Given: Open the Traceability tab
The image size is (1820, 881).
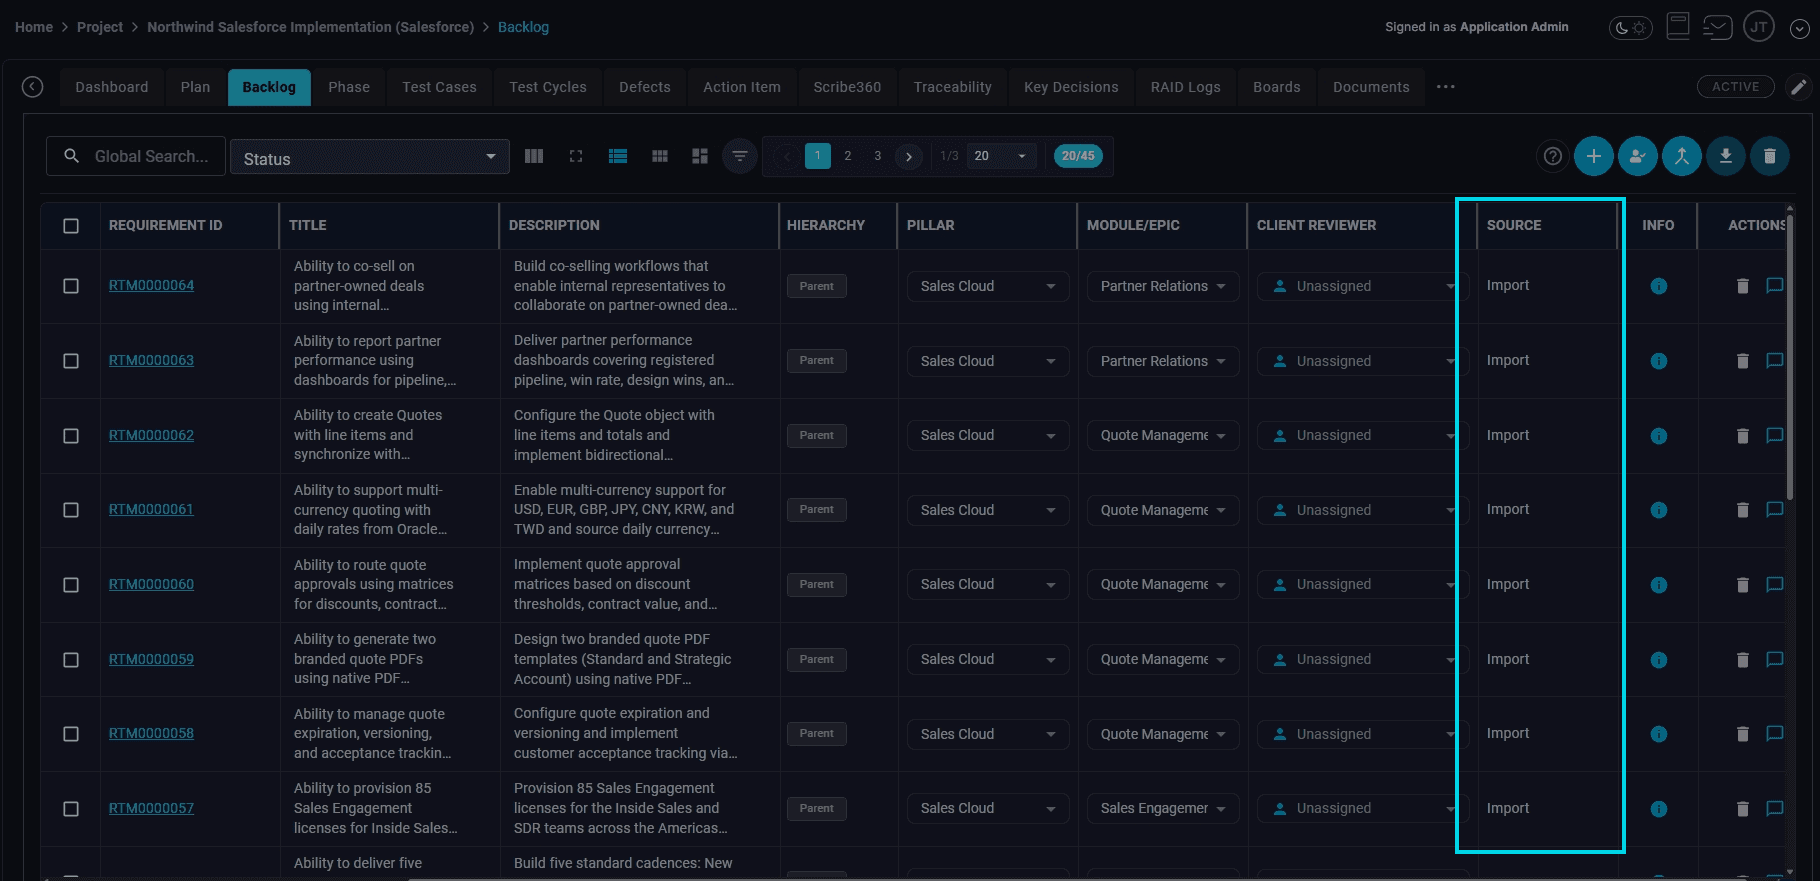Looking at the screenshot, I should click(x=953, y=87).
